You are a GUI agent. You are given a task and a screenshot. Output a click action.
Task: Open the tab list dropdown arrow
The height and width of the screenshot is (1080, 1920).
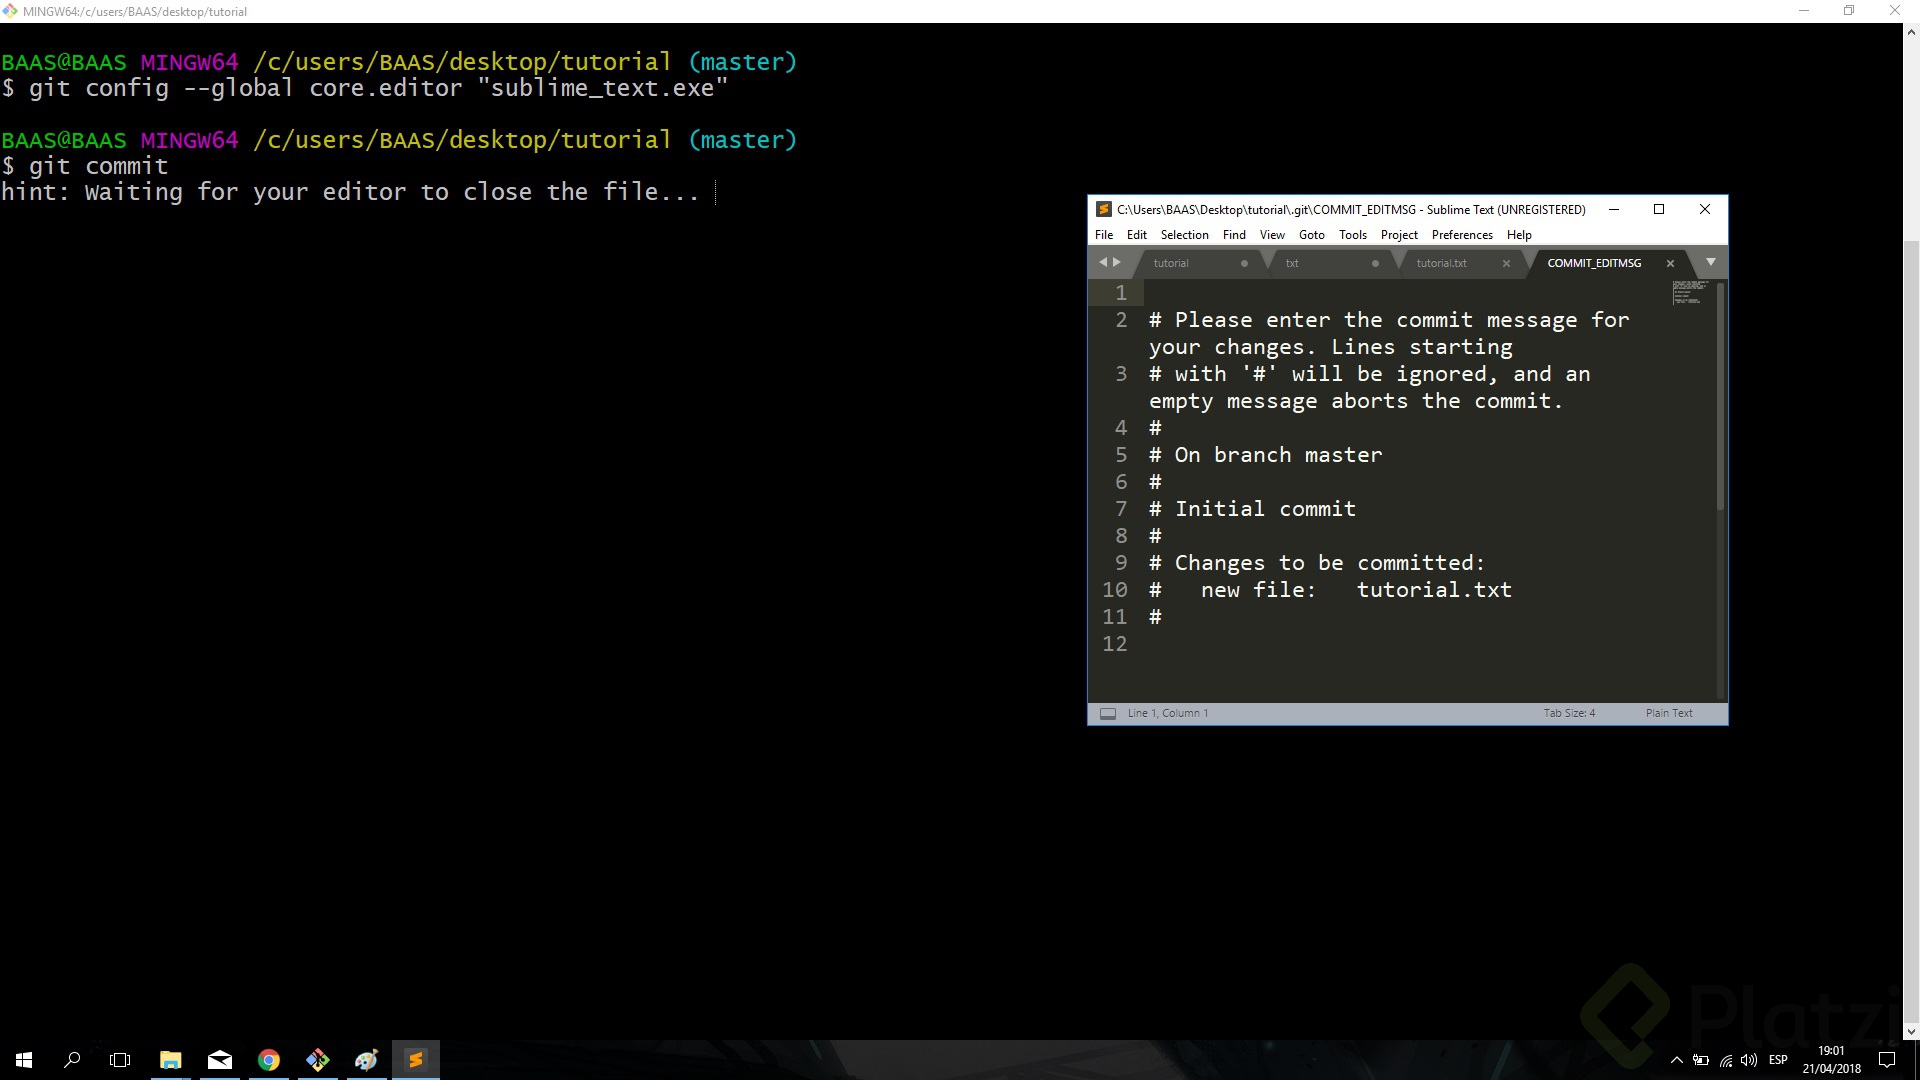point(1711,263)
